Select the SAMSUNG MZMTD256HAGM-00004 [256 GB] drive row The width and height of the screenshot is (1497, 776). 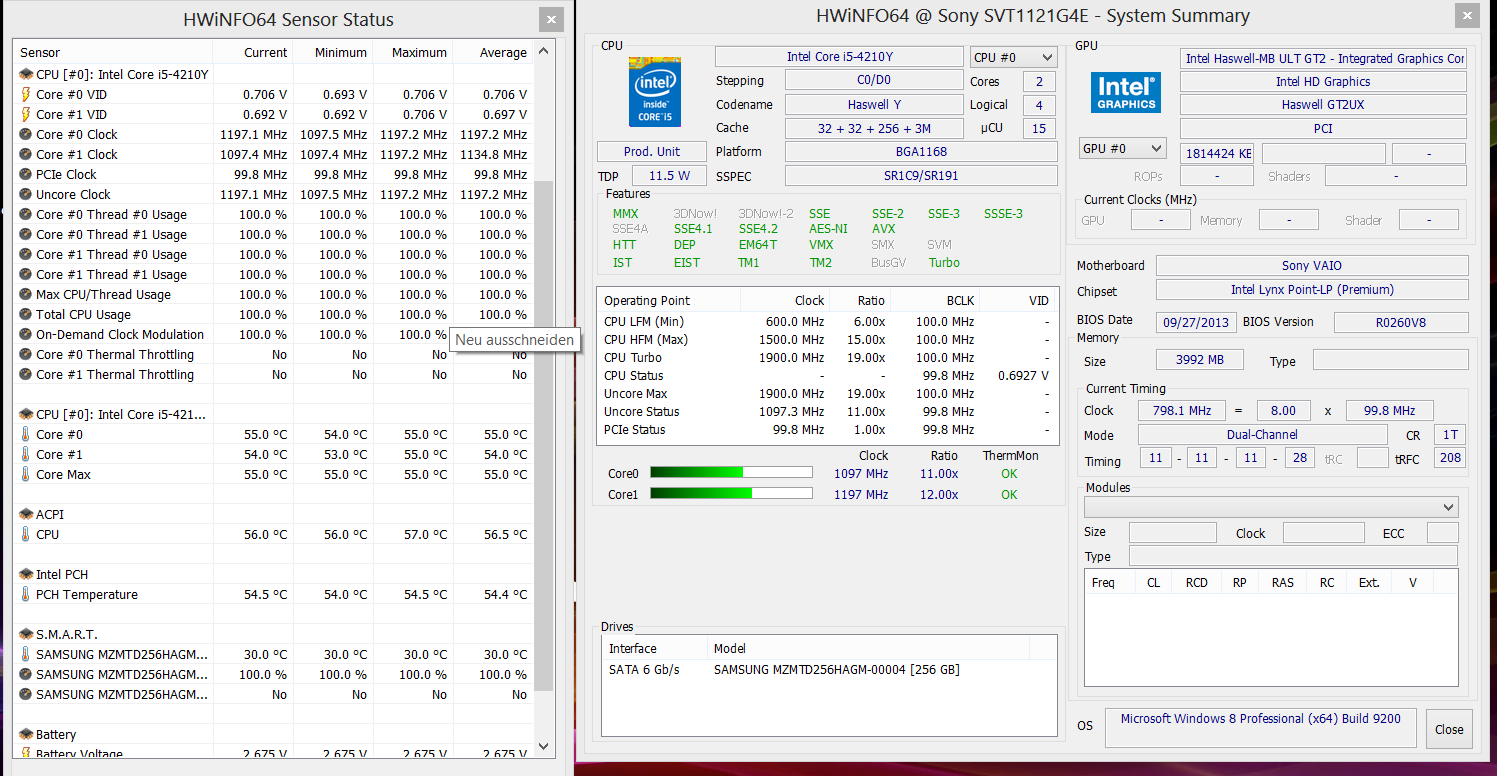tap(829, 669)
